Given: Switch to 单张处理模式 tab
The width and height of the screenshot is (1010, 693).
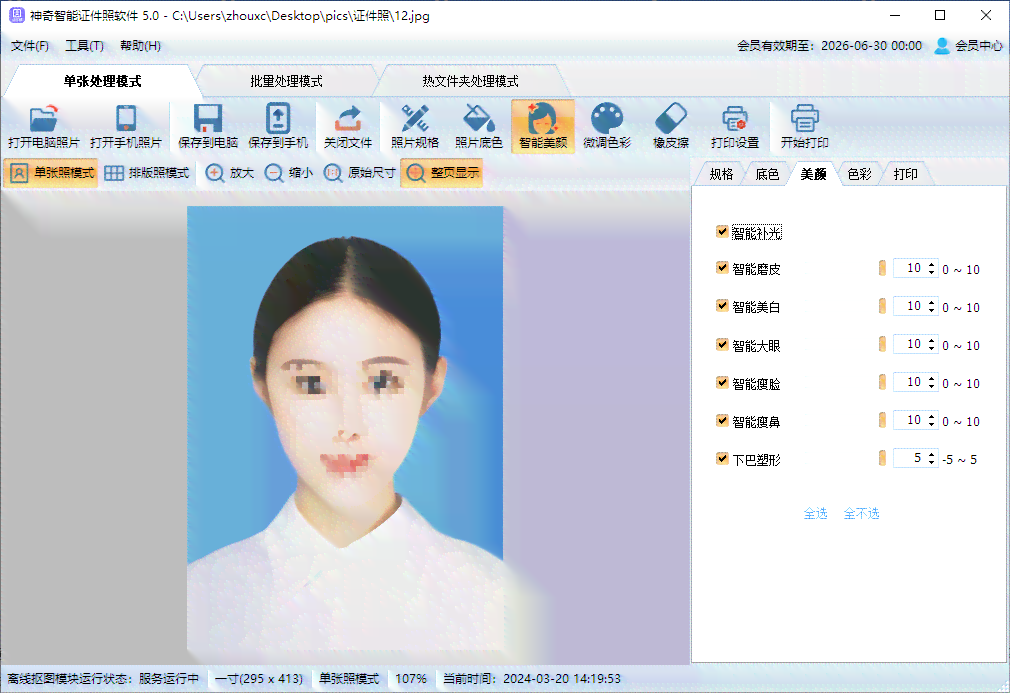Looking at the screenshot, I should click(x=102, y=81).
